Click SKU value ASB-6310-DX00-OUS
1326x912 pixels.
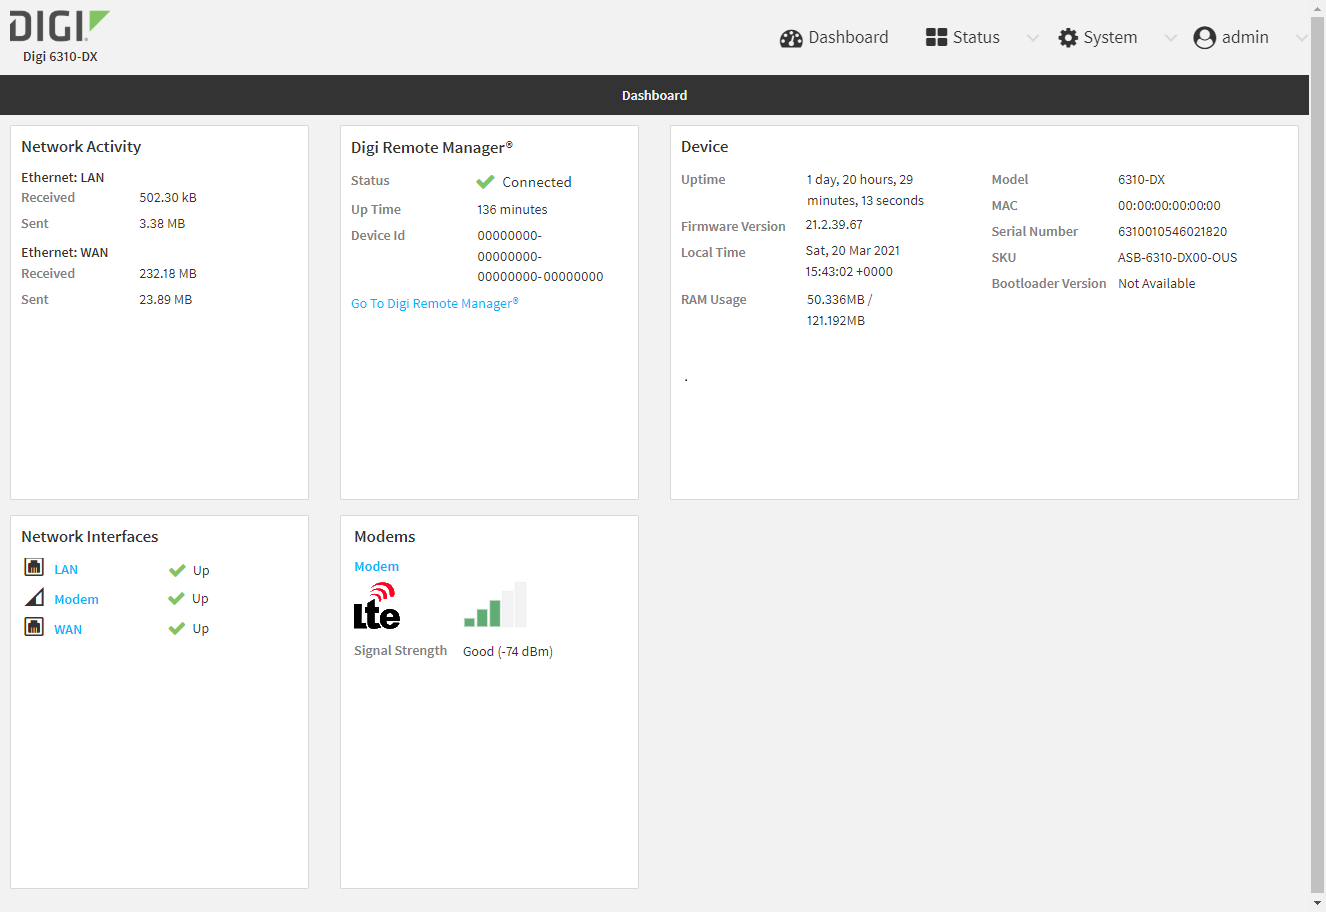pyautogui.click(x=1177, y=258)
